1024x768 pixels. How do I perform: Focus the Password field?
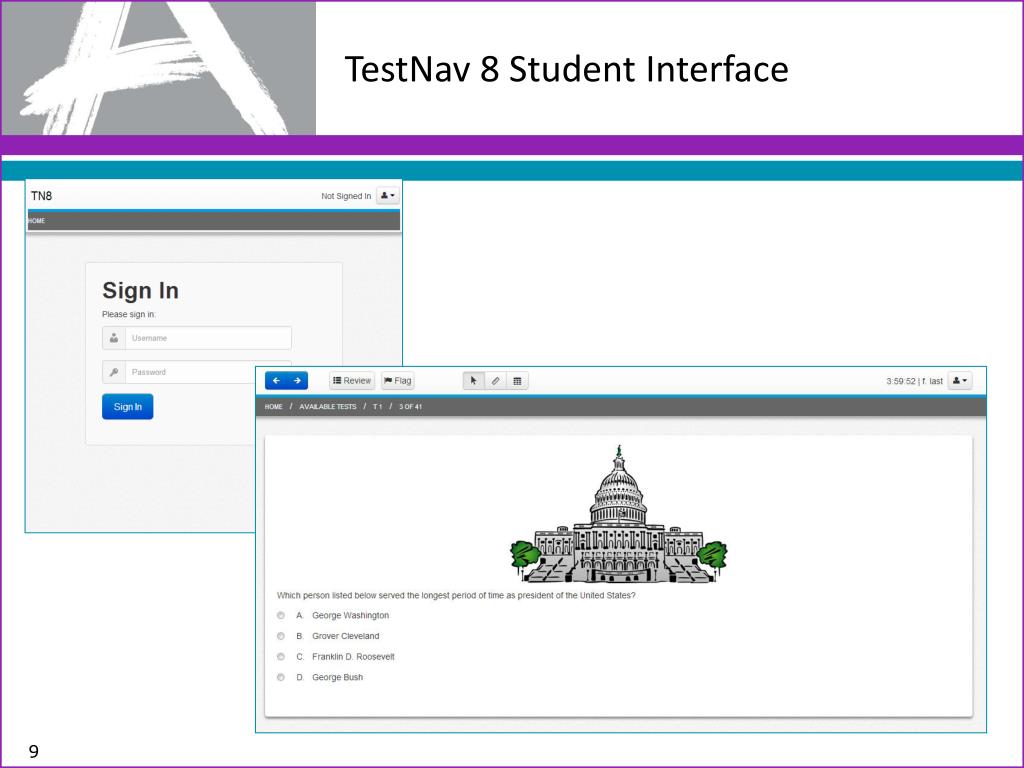[x=208, y=372]
